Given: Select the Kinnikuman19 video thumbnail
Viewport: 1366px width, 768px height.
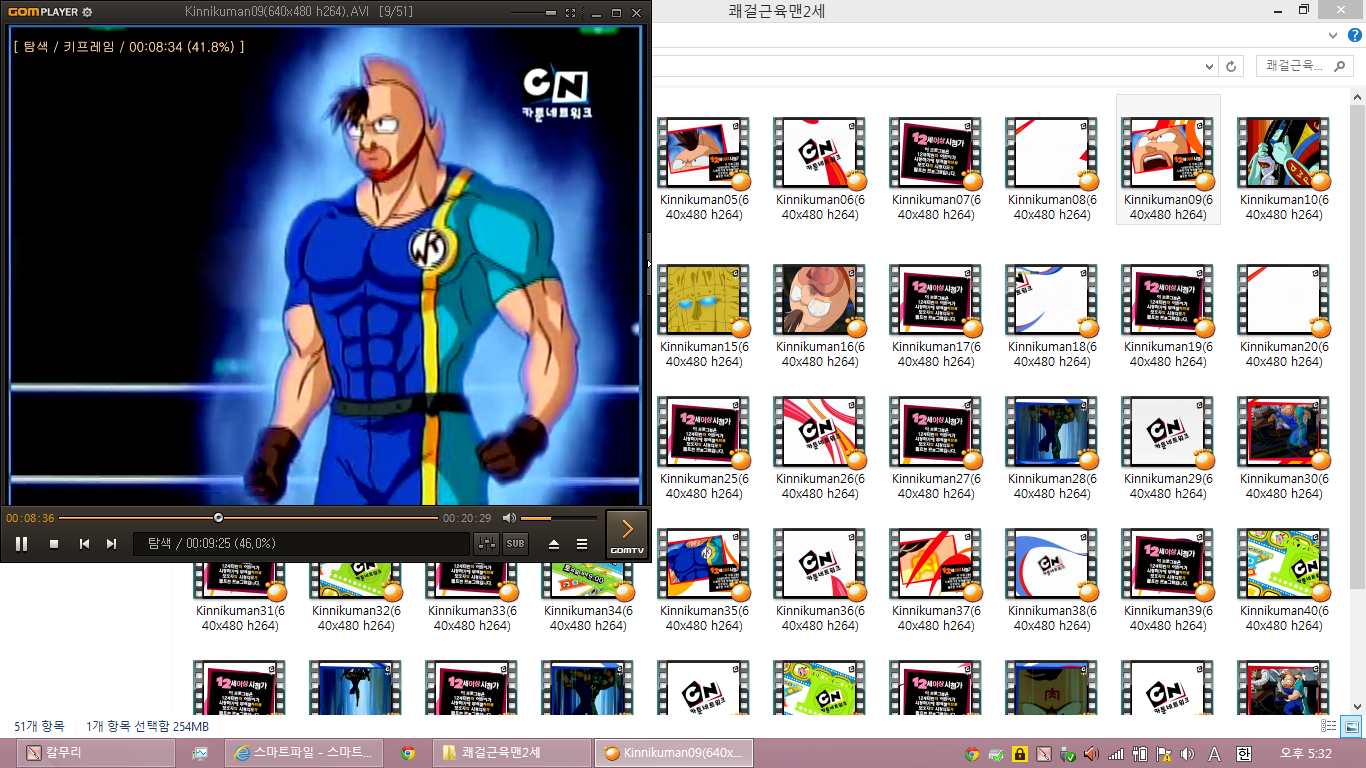Looking at the screenshot, I should (1167, 300).
